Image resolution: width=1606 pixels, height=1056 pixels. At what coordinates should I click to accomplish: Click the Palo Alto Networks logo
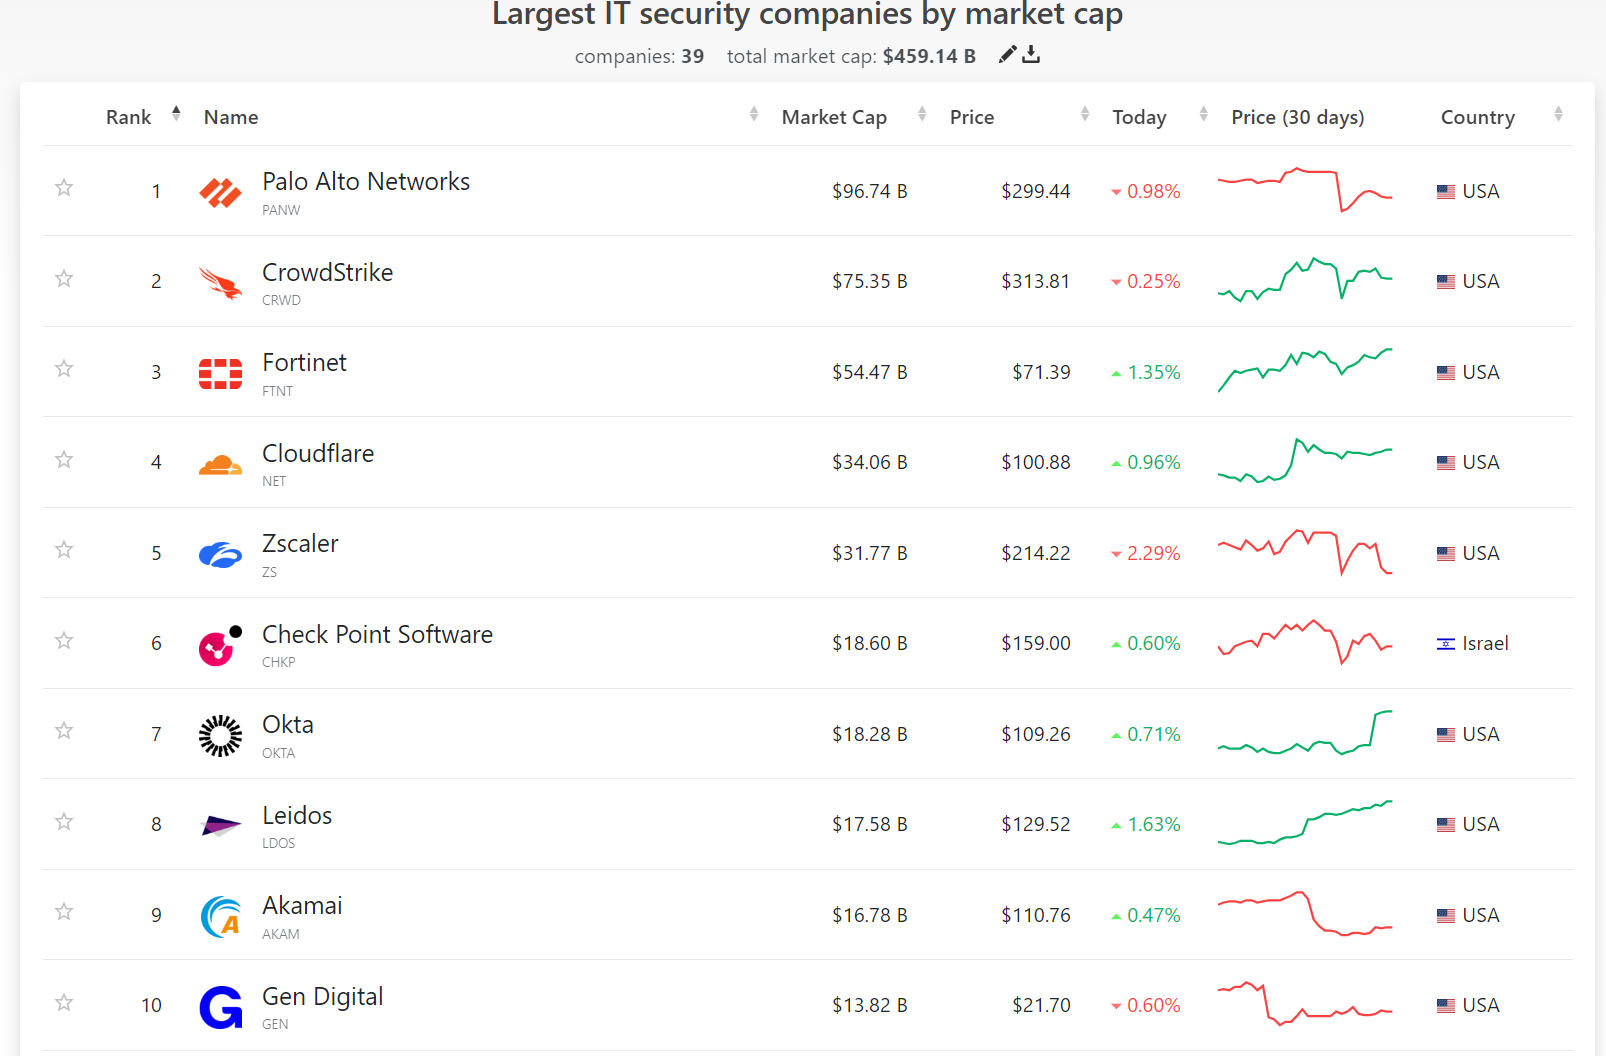click(x=220, y=192)
